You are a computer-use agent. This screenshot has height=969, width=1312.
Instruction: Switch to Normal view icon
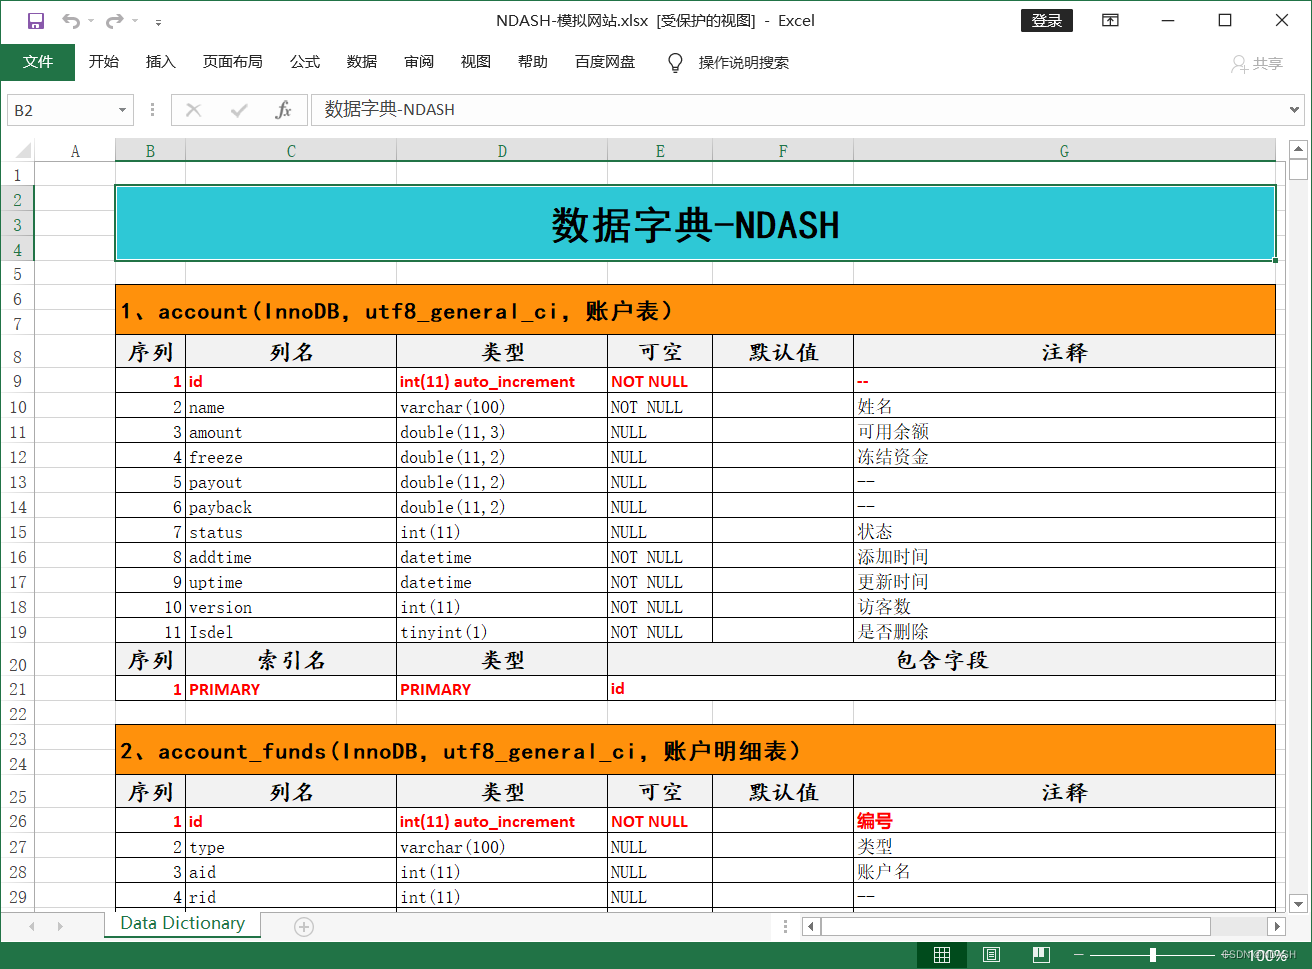[x=942, y=955]
